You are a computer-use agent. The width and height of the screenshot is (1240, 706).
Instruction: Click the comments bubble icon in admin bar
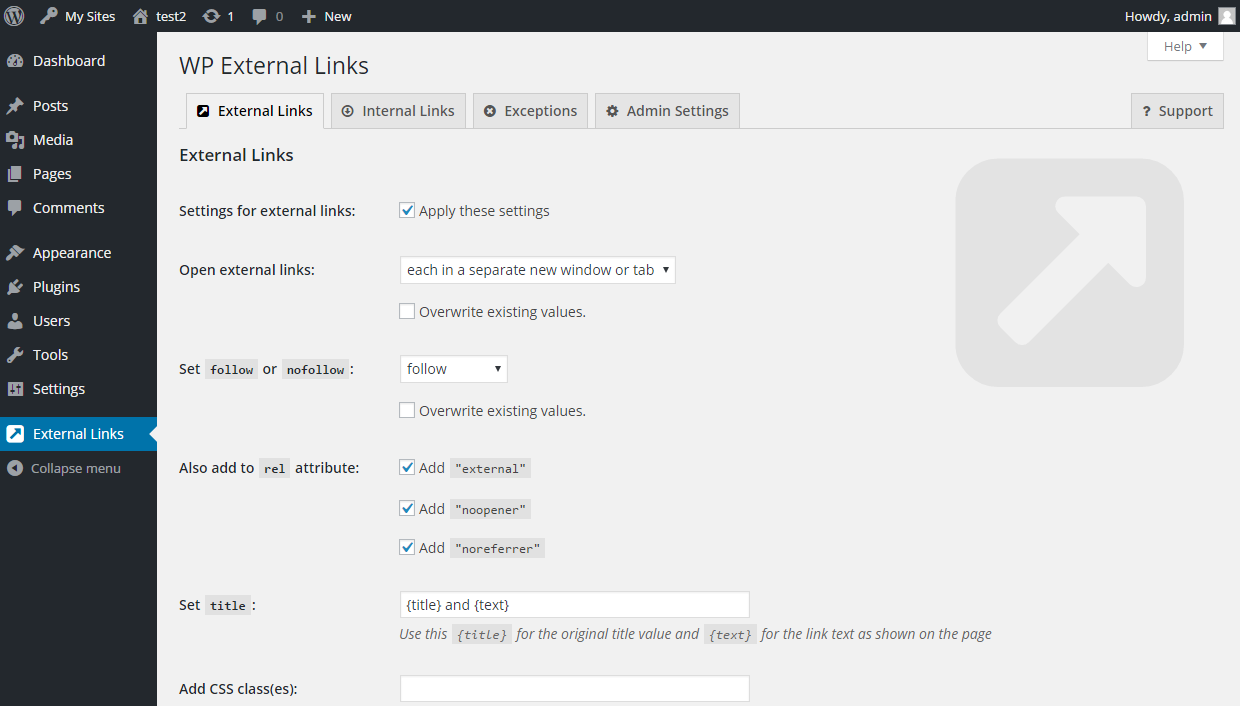(x=260, y=16)
